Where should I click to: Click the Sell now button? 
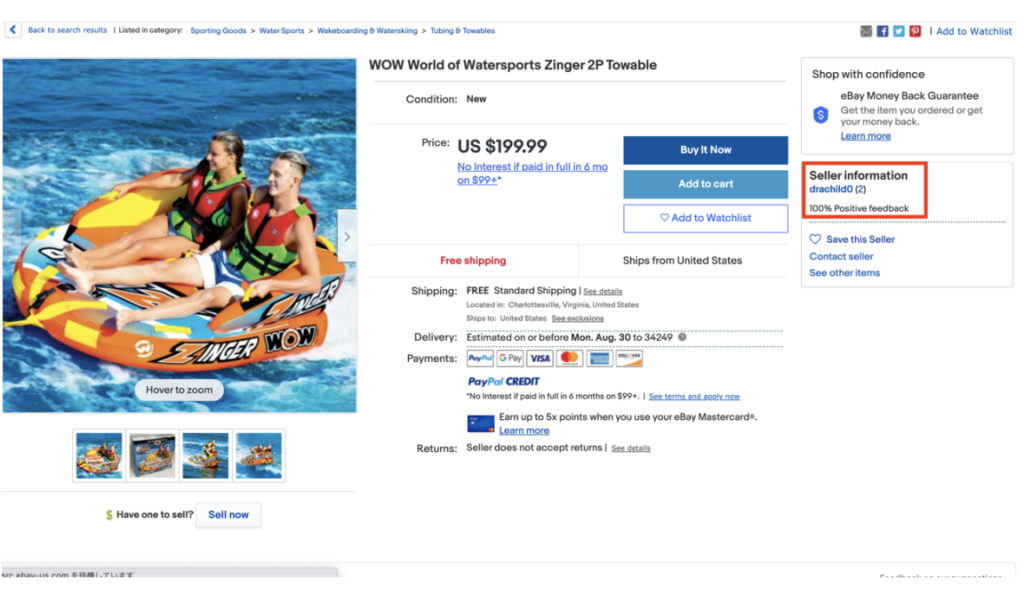228,515
